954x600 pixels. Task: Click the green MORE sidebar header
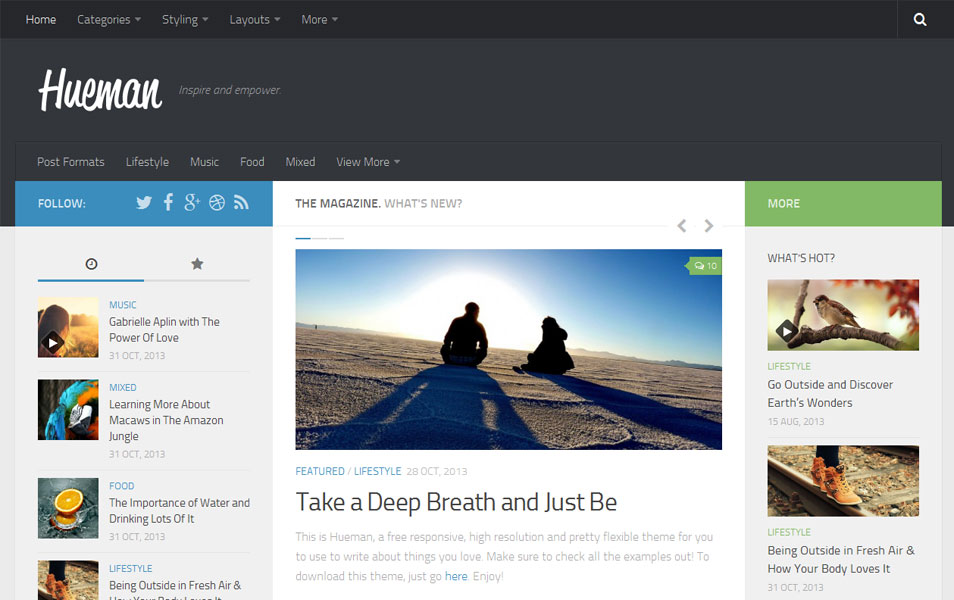click(843, 203)
